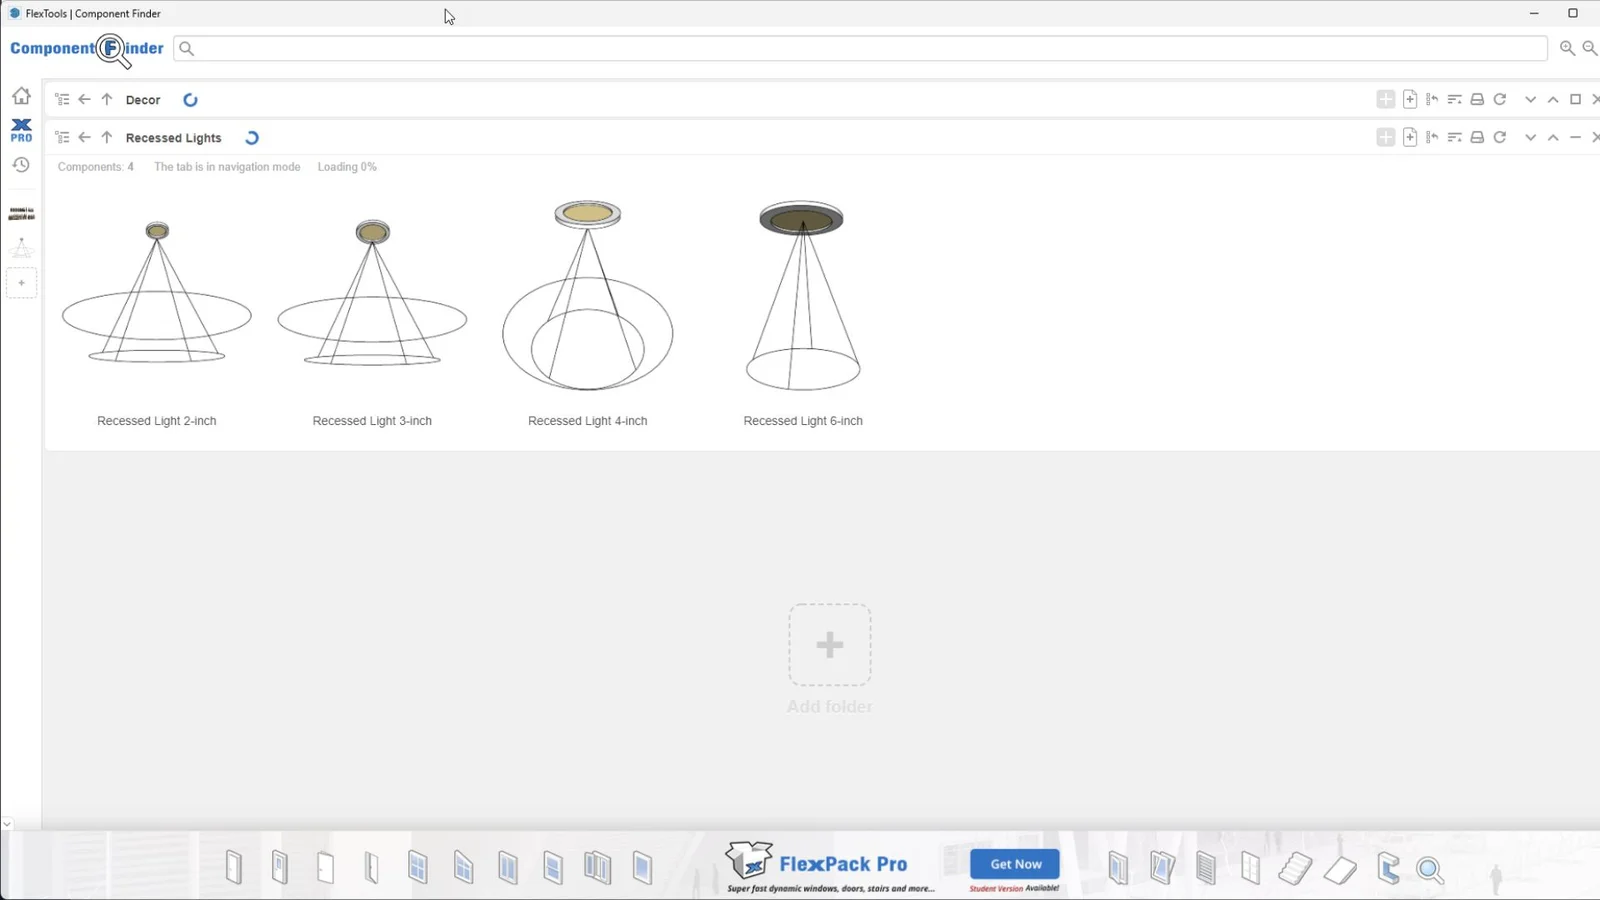1600x900 pixels.
Task: Click the Add folder button
Action: (829, 645)
